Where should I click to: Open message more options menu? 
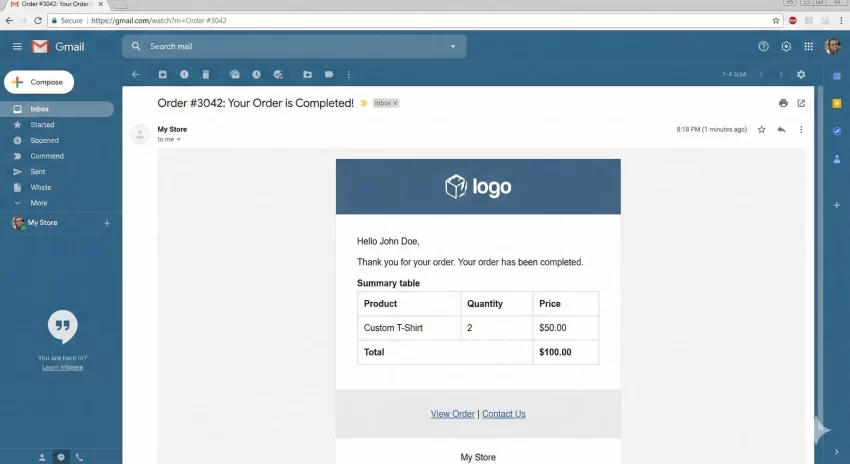pyautogui.click(x=801, y=130)
